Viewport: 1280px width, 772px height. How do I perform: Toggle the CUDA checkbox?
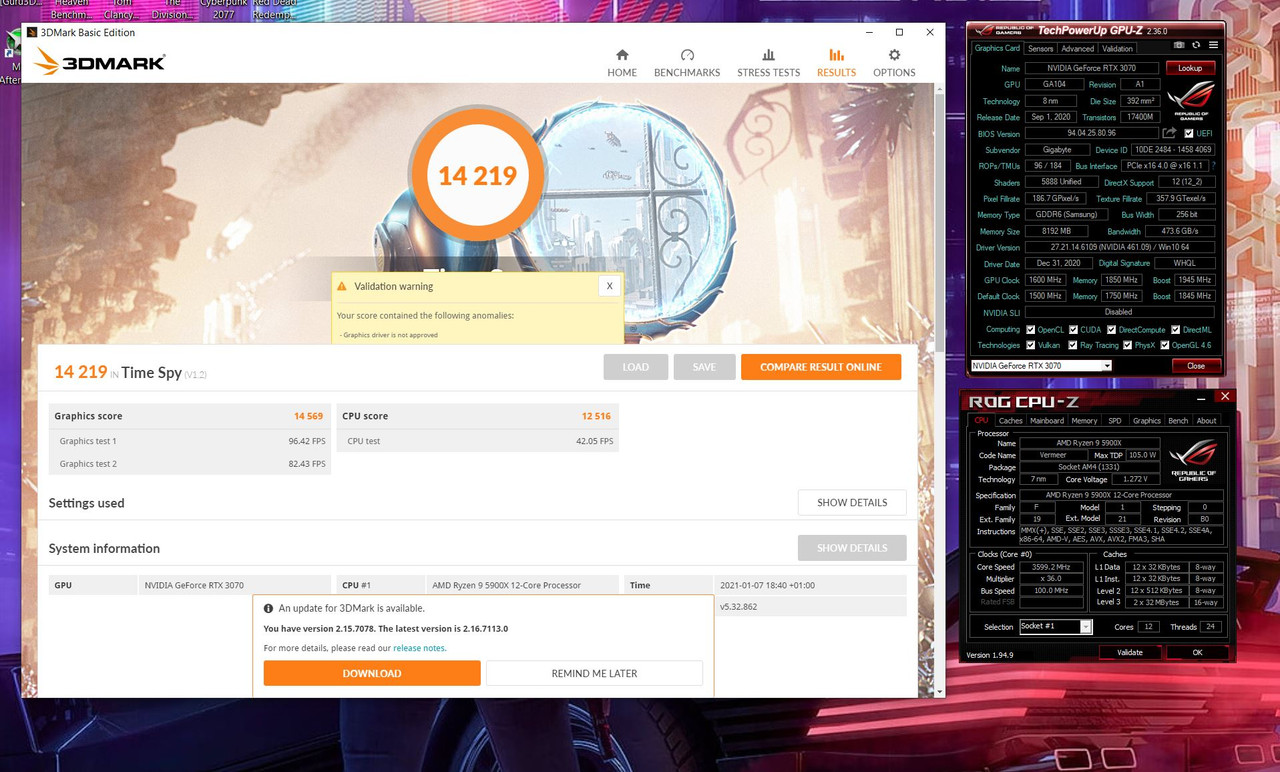pos(1073,329)
